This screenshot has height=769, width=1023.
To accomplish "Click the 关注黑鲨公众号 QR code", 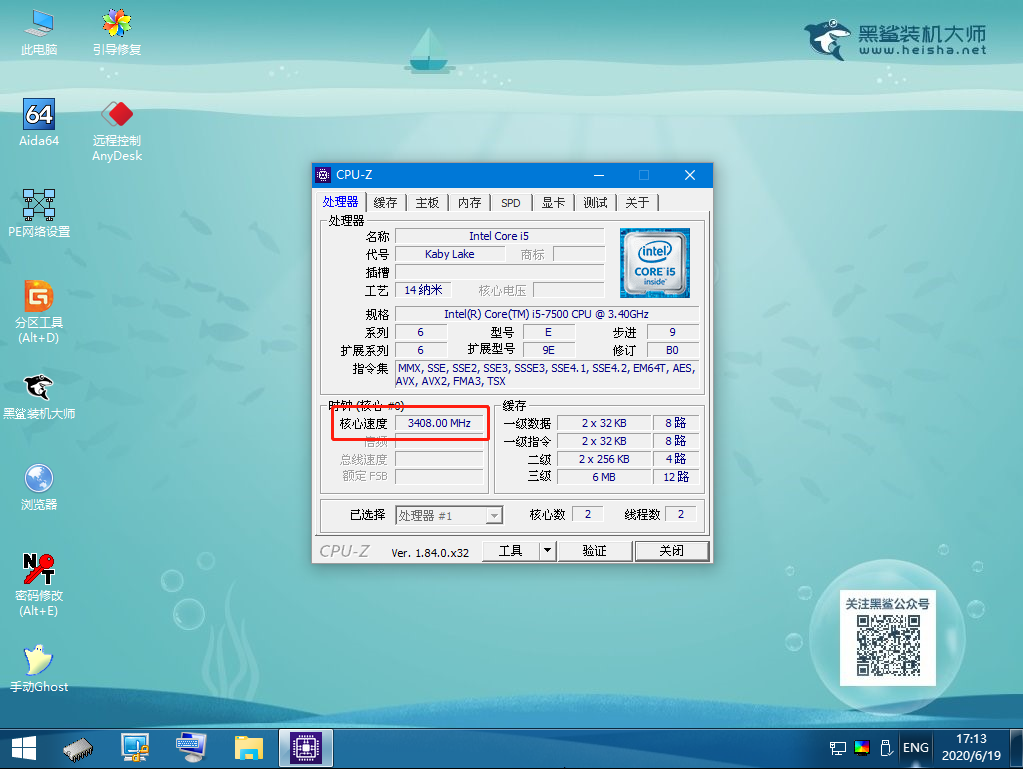I will 888,645.
